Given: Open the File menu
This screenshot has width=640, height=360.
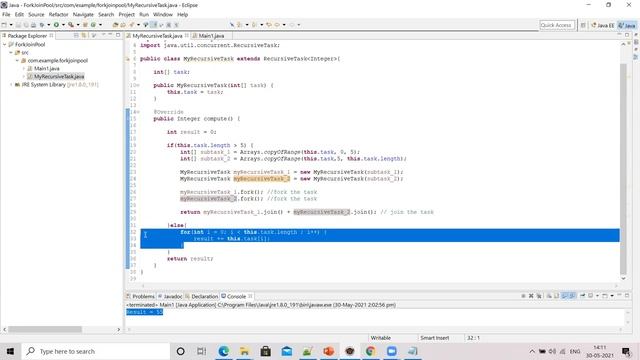Looking at the screenshot, I should [x=6, y=14].
